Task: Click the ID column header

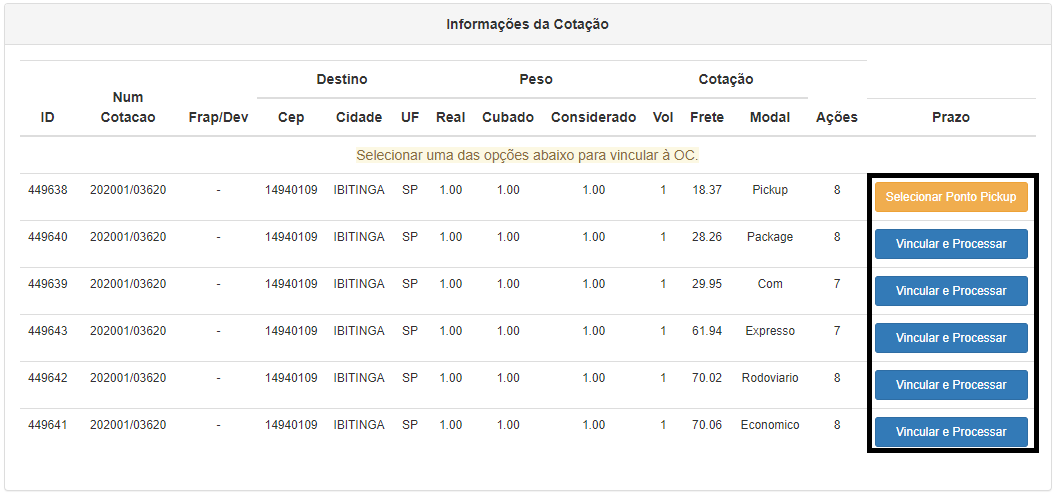Action: [x=48, y=117]
